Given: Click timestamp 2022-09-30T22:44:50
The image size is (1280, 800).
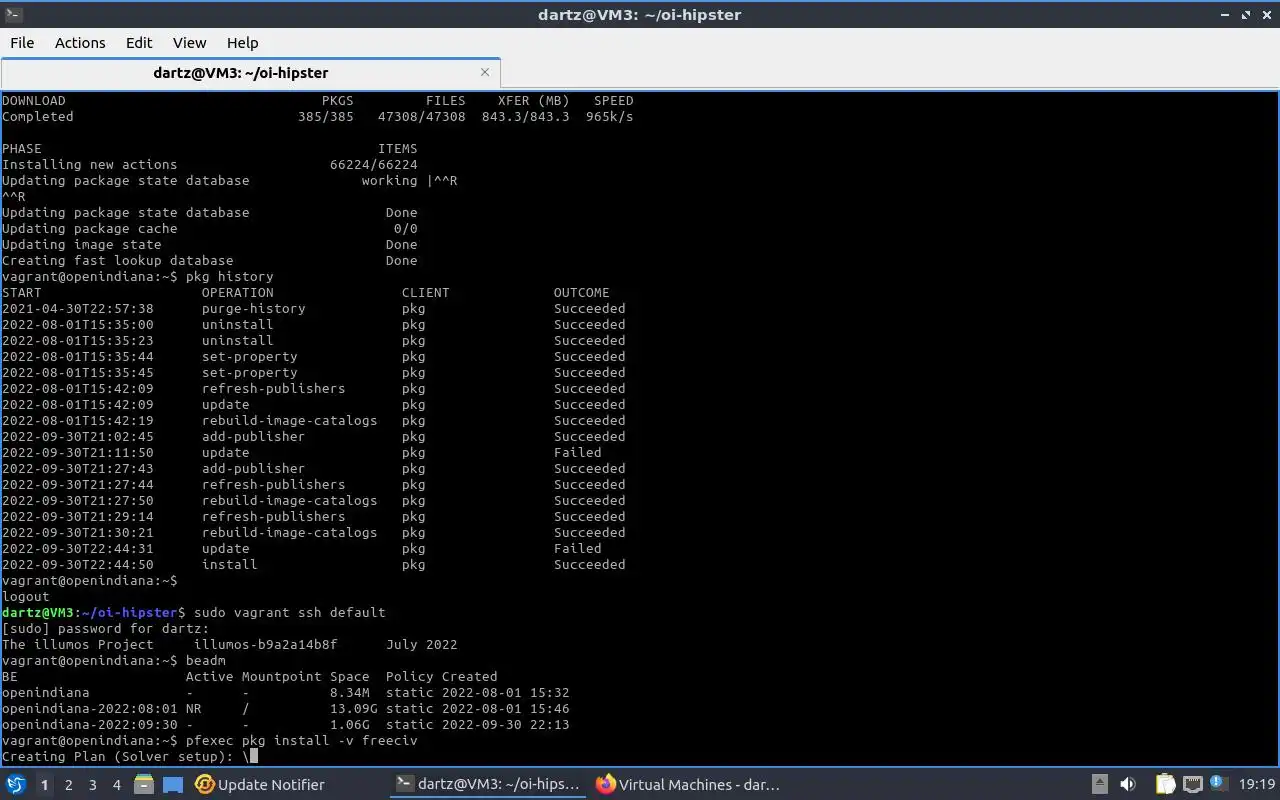Looking at the screenshot, I should [78, 565].
